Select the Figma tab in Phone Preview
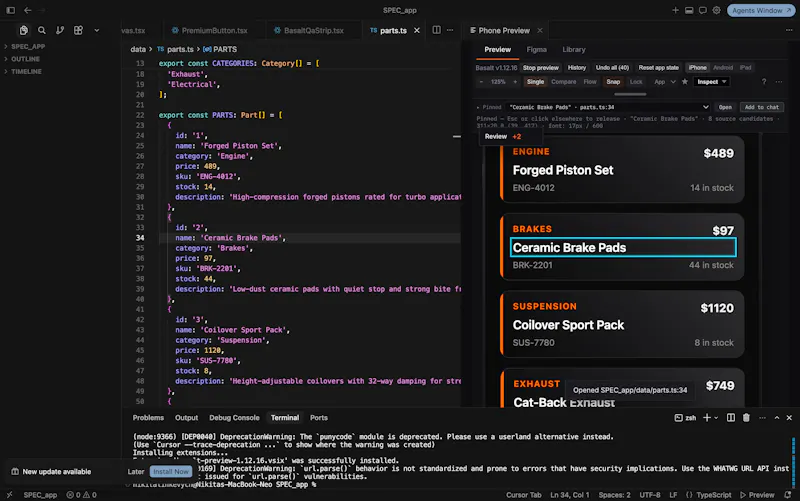 536,49
